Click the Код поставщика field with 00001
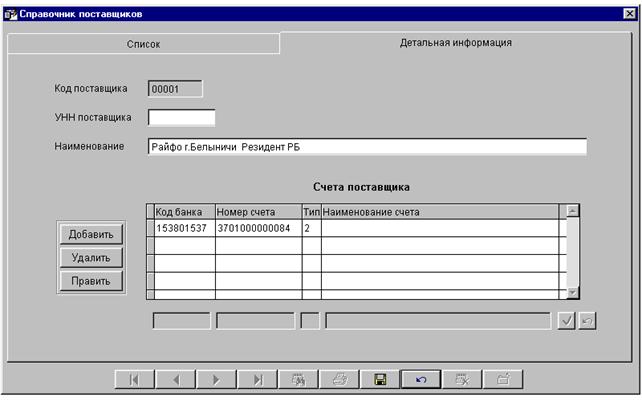 (175, 89)
